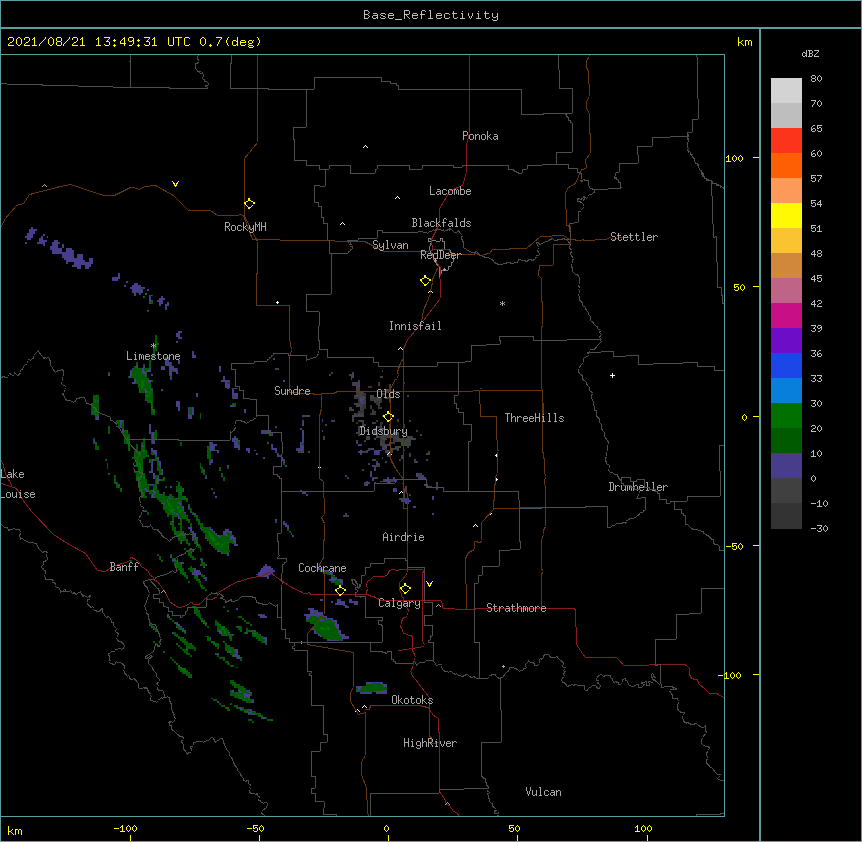Pick the yellow 54 dBZ legend swatch
862x842 pixels.
[x=786, y=215]
